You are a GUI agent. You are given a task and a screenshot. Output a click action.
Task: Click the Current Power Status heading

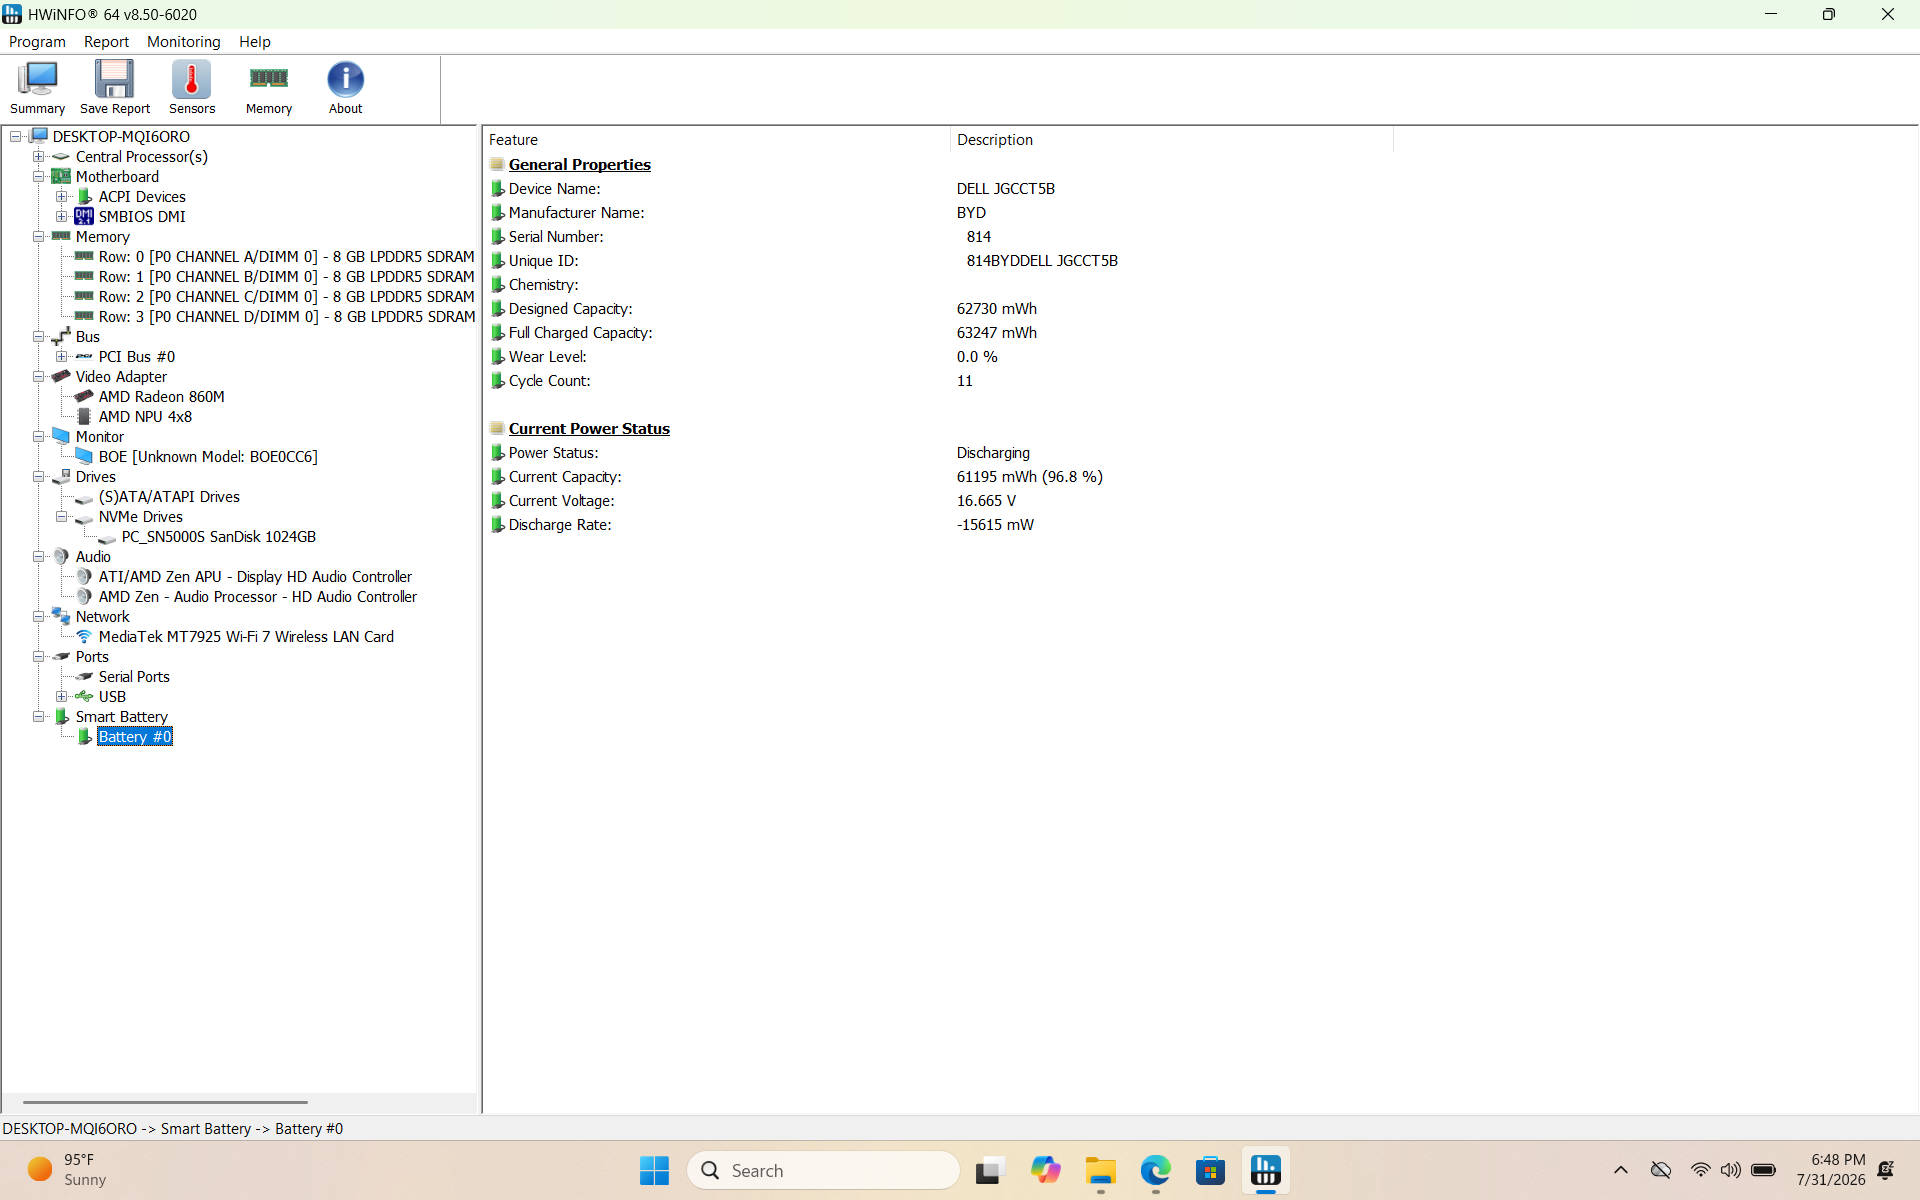click(589, 429)
